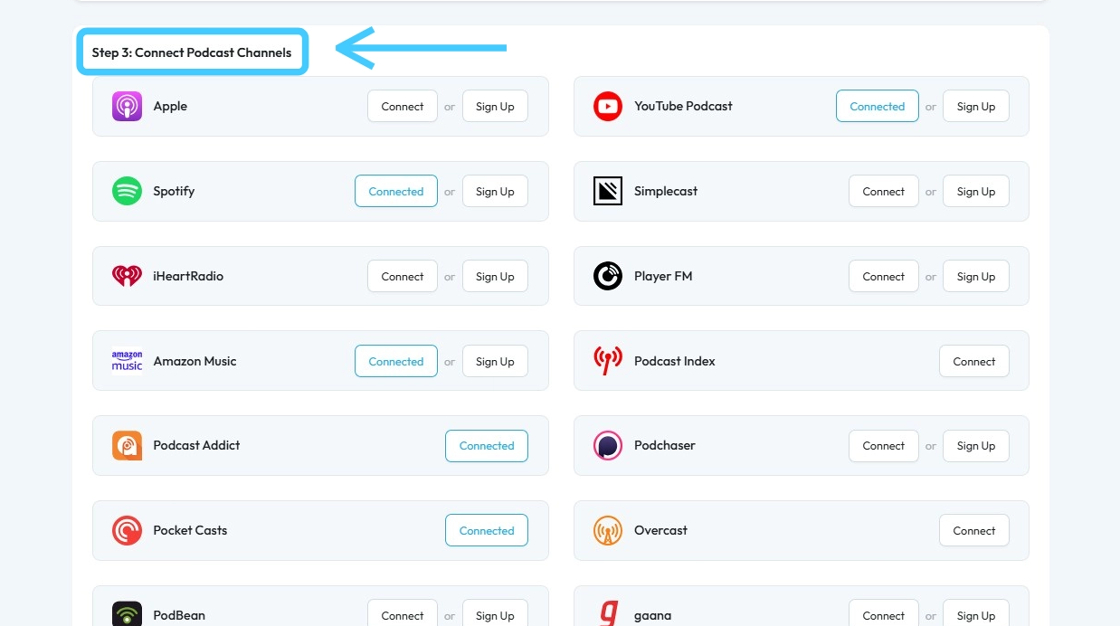Click the Podcast Addict label text

pyautogui.click(x=196, y=445)
